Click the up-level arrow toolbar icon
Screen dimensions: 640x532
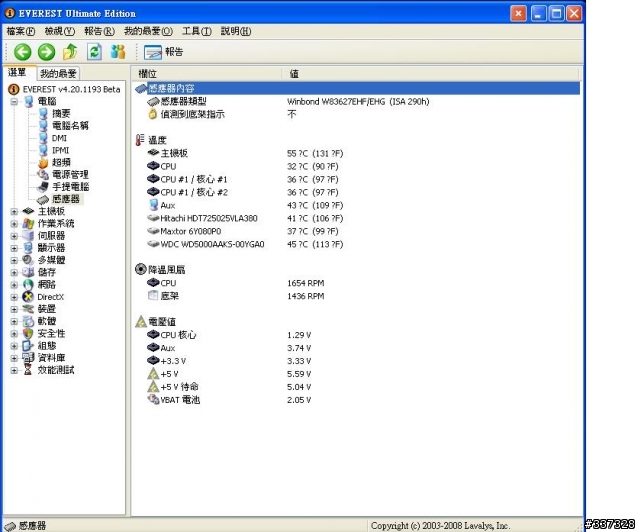point(70,52)
